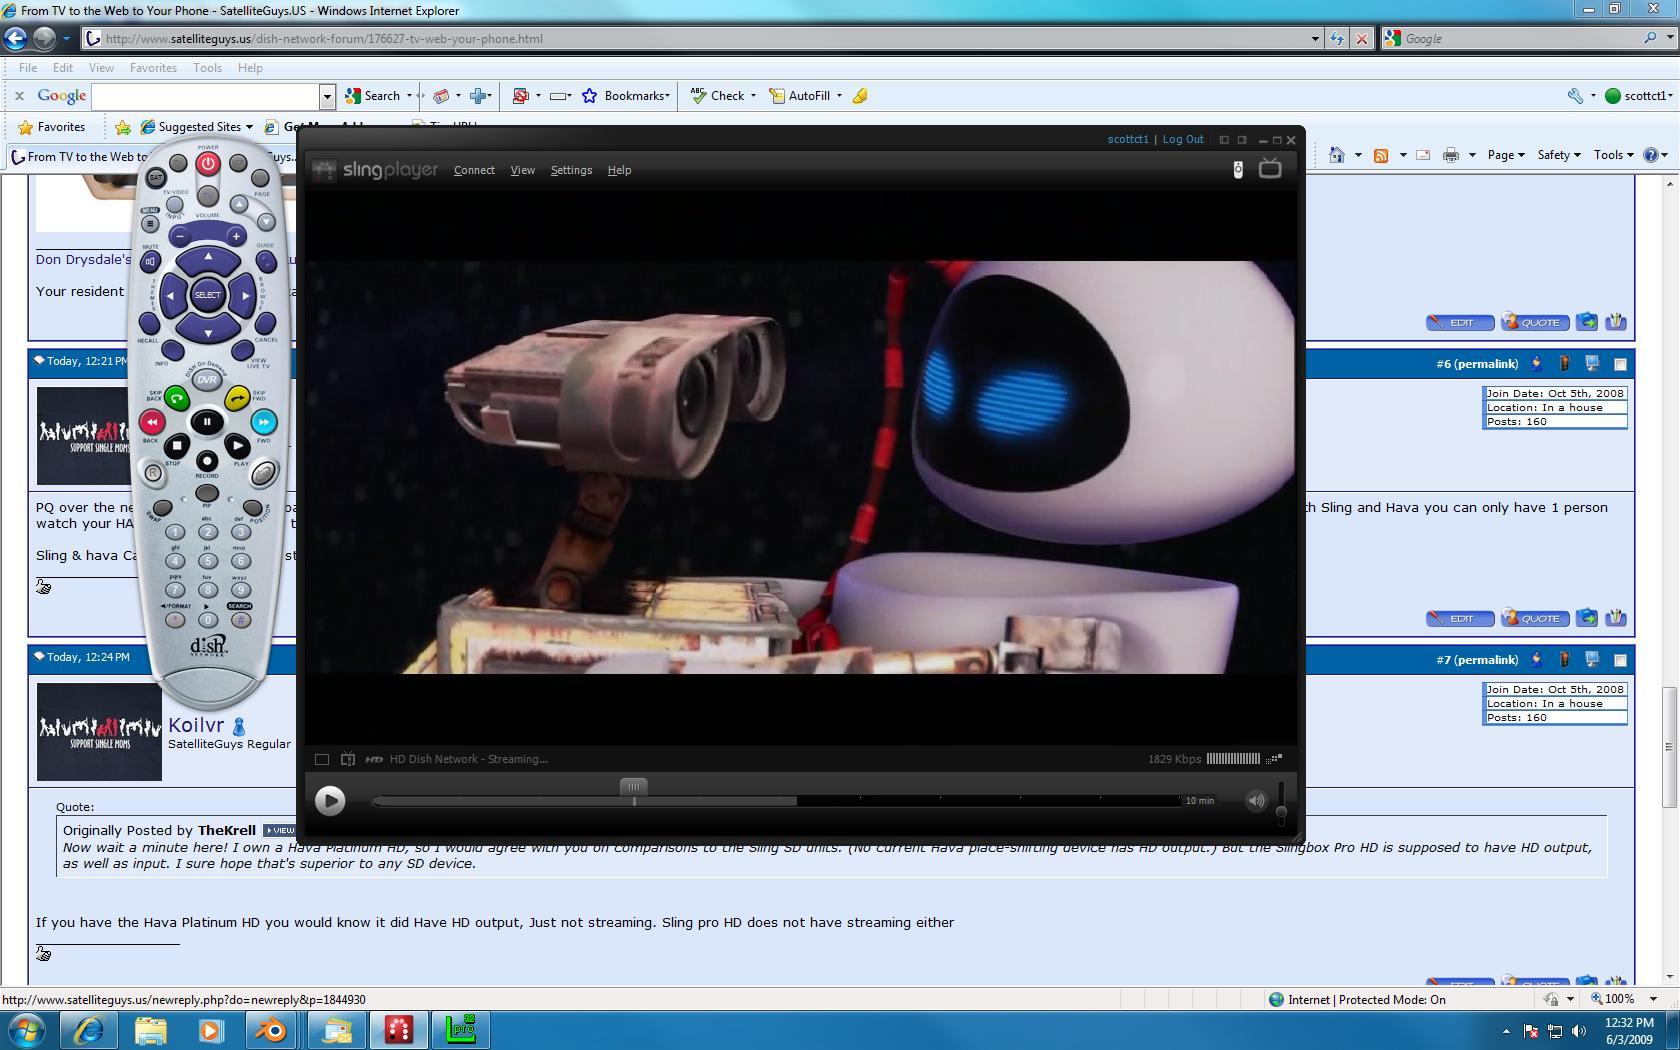
Task: Click the TV icon in SlingPlayer header
Action: [1270, 168]
